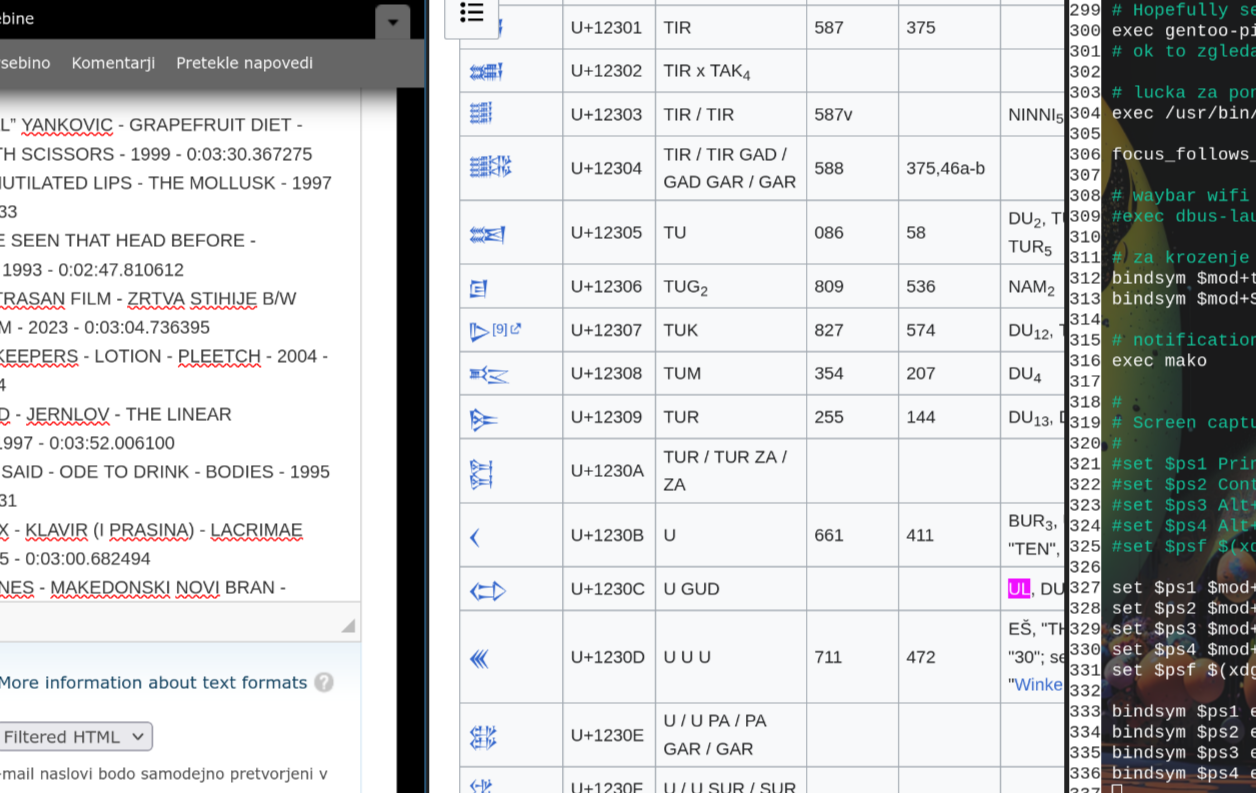
Task: Open the TUR cuneiform glyph U+12309
Action: point(483,419)
